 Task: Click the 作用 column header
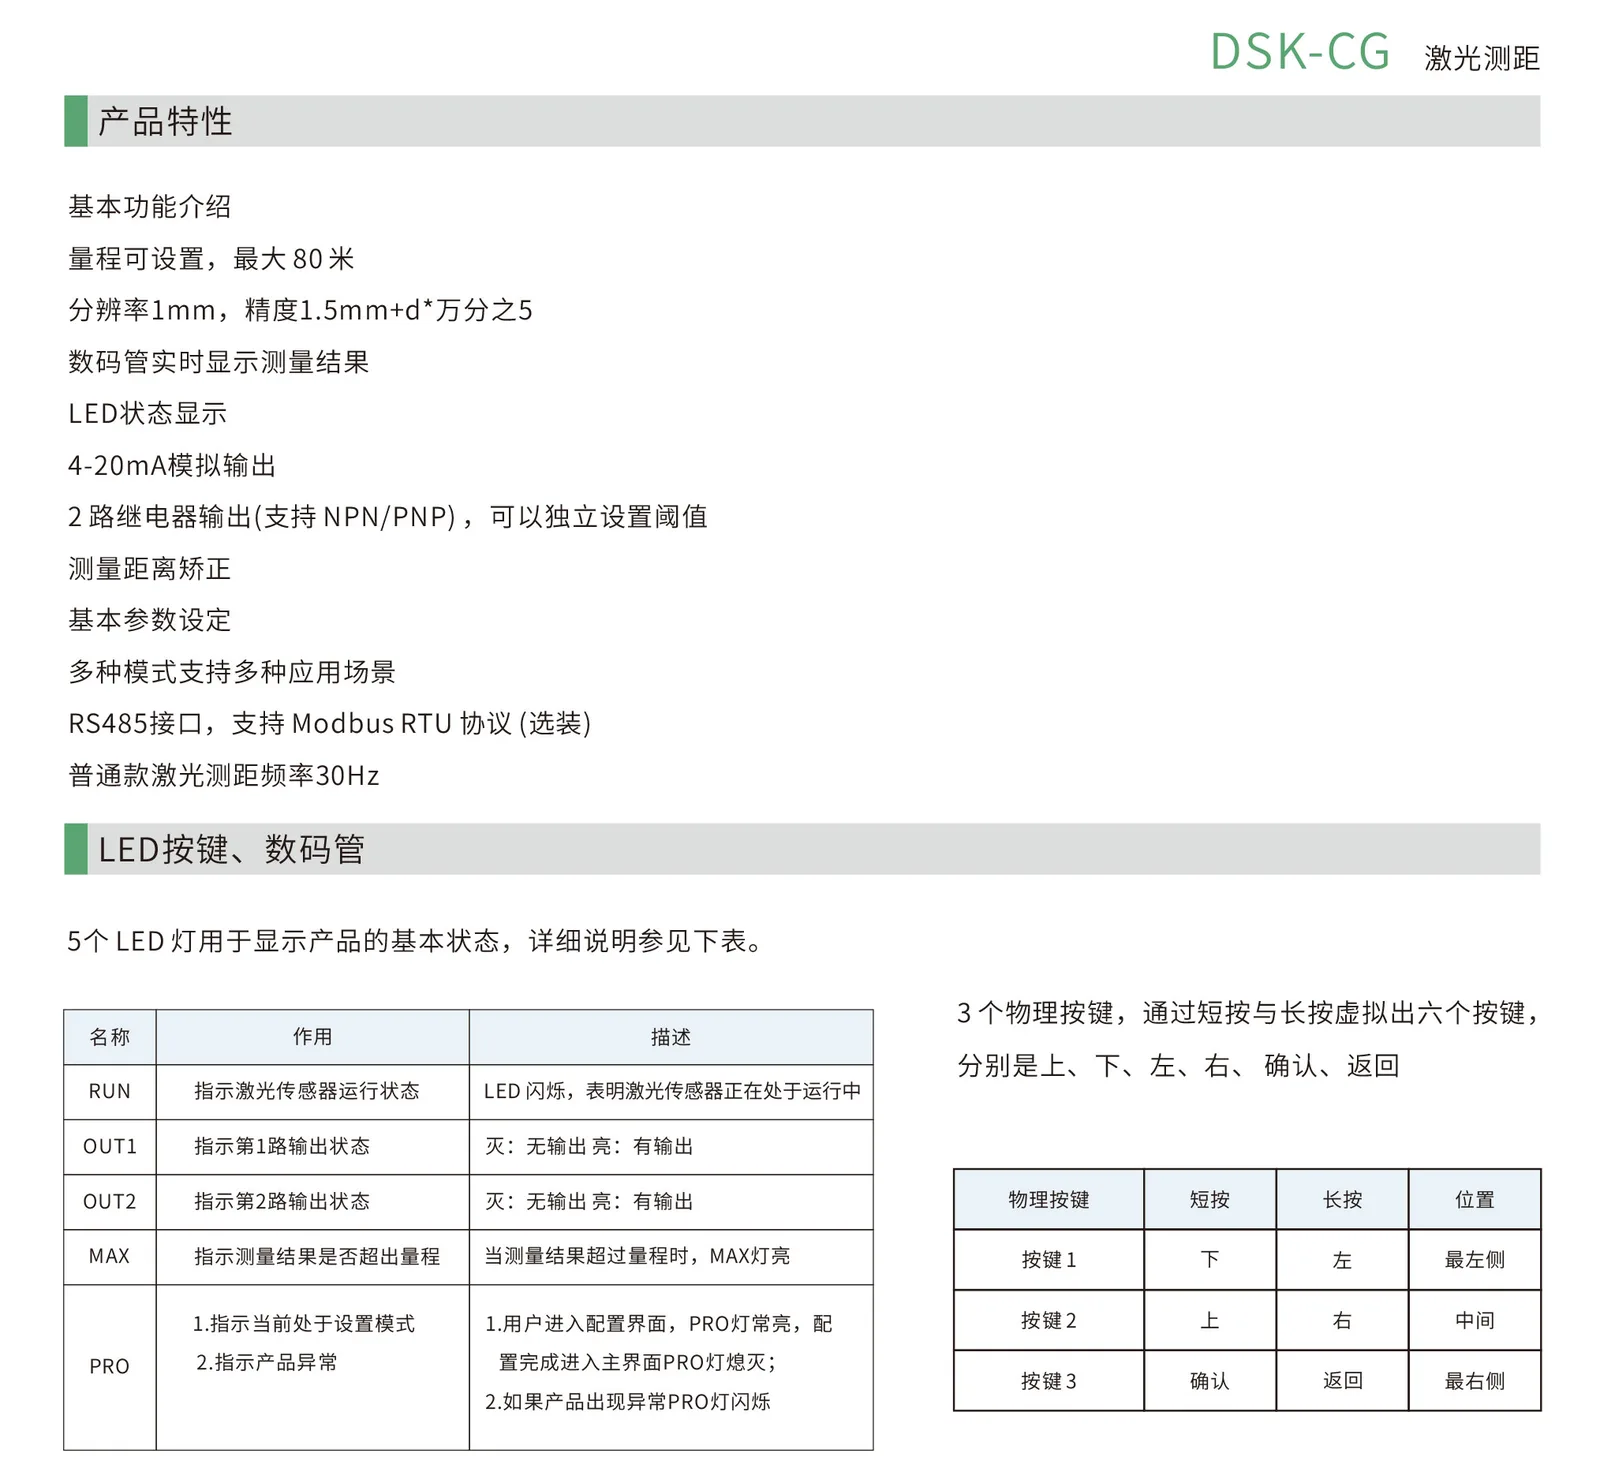pyautogui.click(x=313, y=1037)
